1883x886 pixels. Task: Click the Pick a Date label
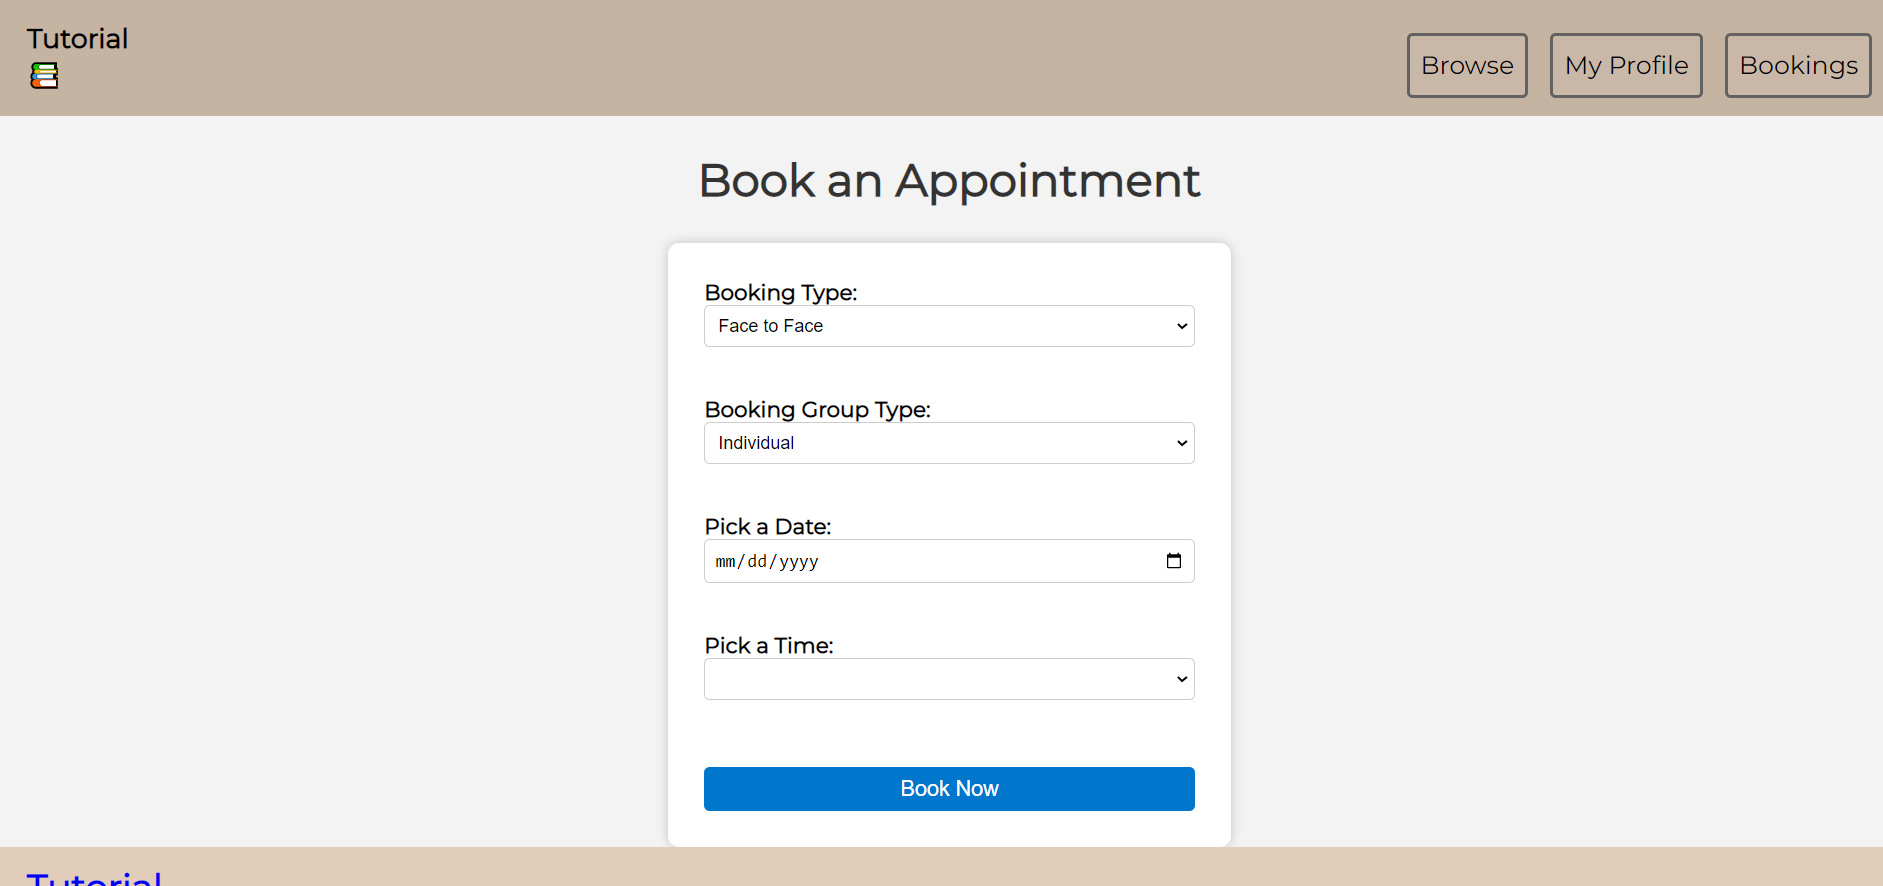pyautogui.click(x=768, y=527)
